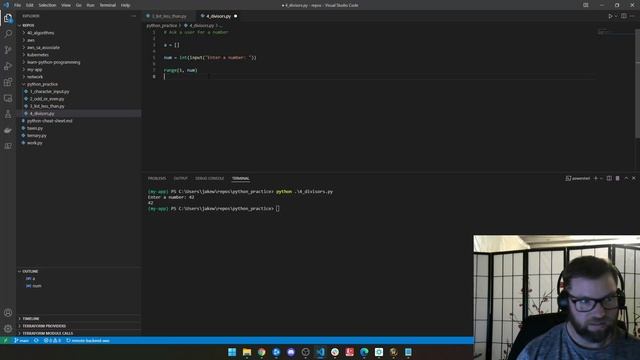
Task: Open the Explorer view in activity bar
Action: click(x=8, y=18)
